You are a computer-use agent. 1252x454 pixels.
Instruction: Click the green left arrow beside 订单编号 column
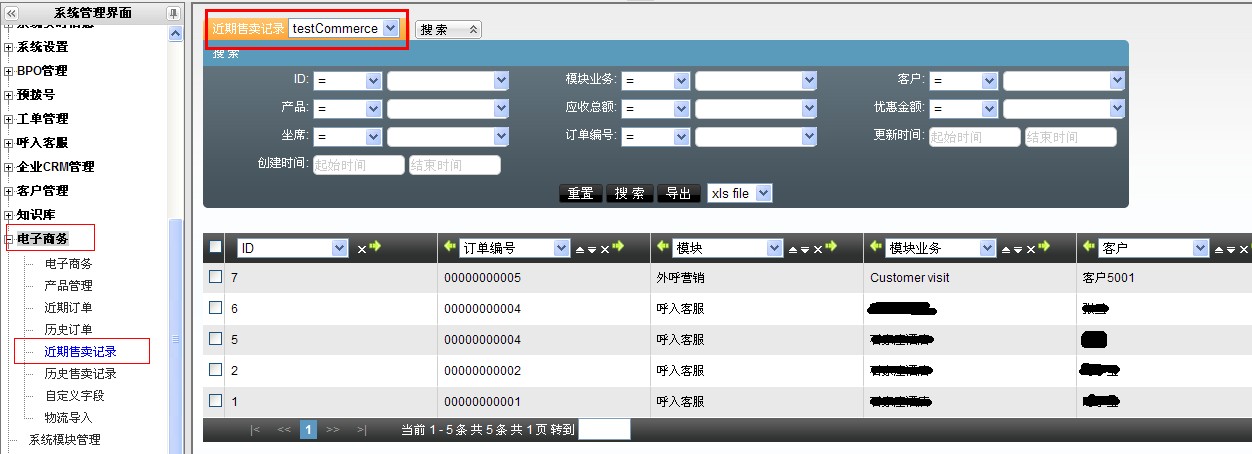click(448, 247)
